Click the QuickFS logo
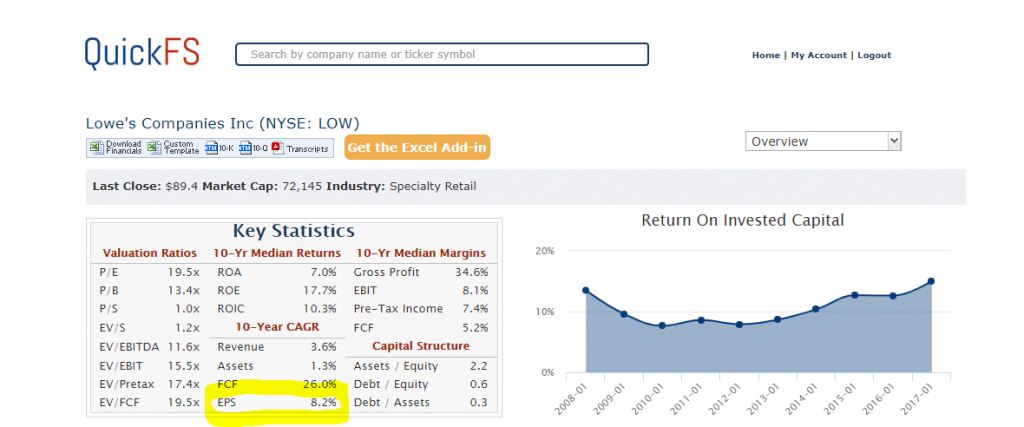Viewport: 1024px width, 427px height. tap(142, 54)
